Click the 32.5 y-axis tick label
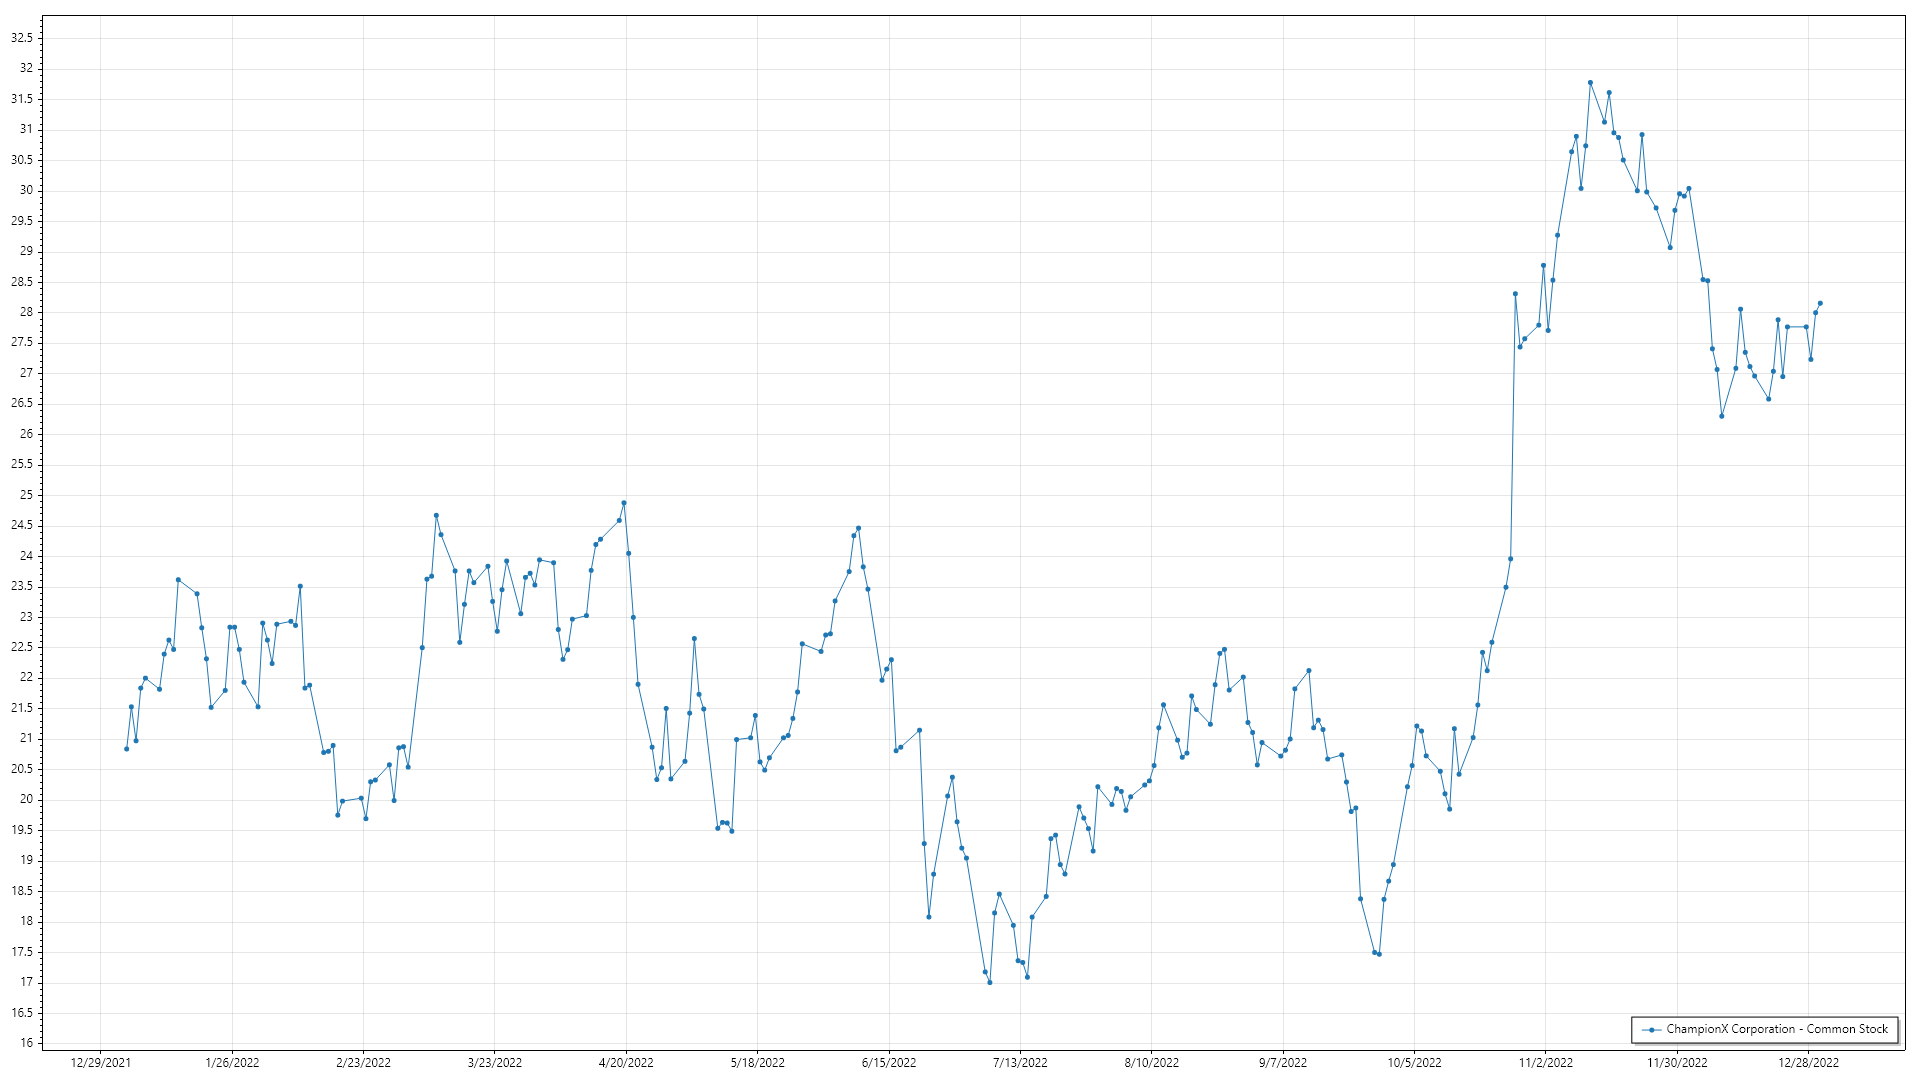The width and height of the screenshot is (1920, 1080). [x=22, y=38]
